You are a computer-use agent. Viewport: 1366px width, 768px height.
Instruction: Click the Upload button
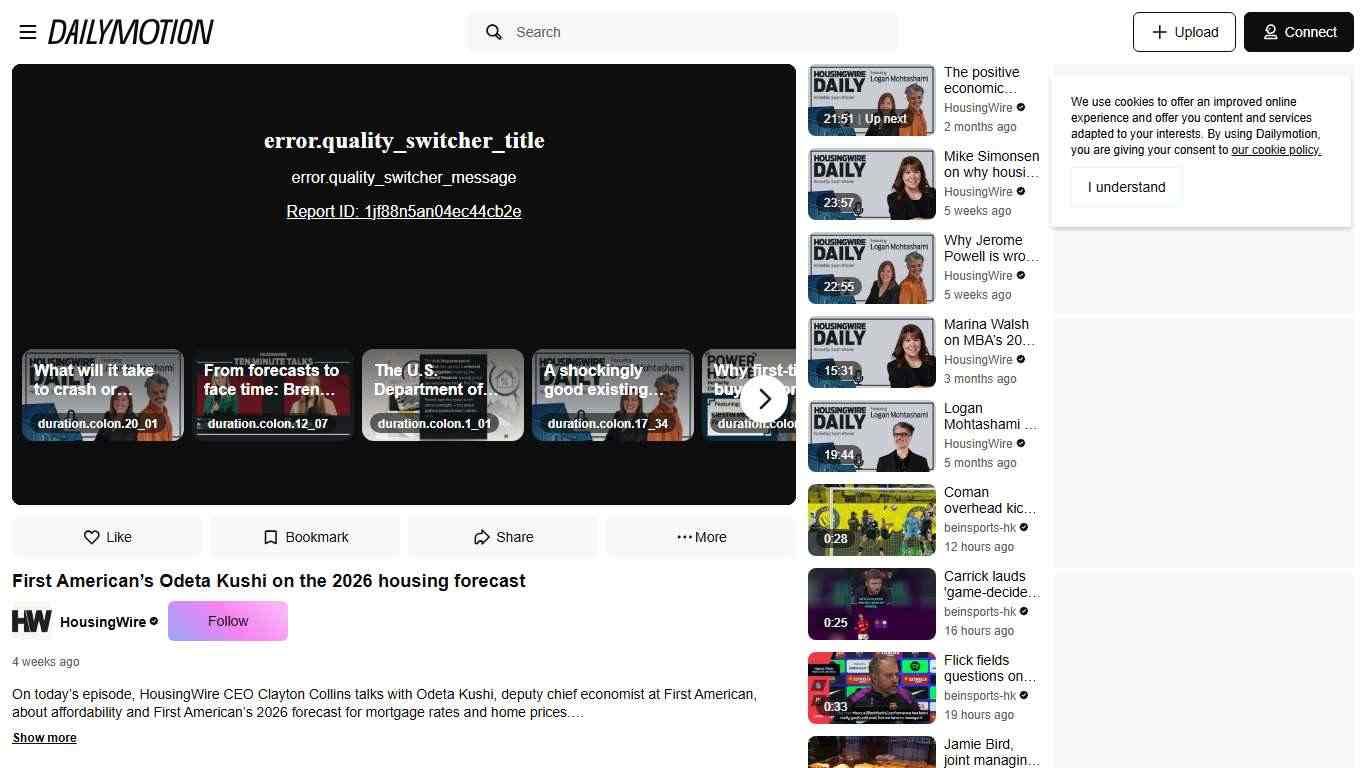coord(1184,32)
